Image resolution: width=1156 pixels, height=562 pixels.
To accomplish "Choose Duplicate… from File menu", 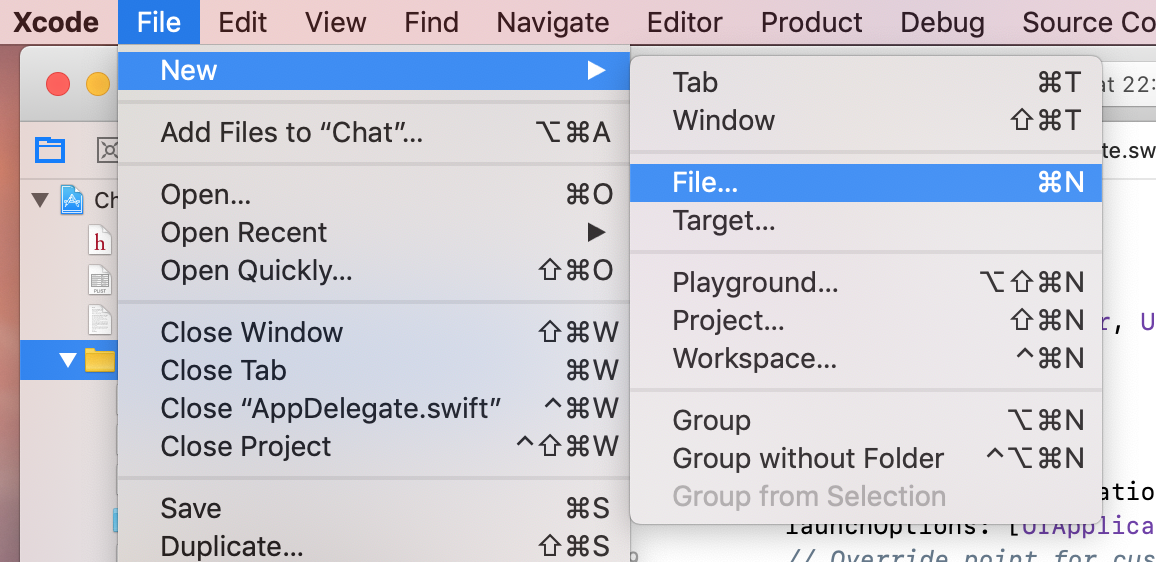I will [374, 547].
